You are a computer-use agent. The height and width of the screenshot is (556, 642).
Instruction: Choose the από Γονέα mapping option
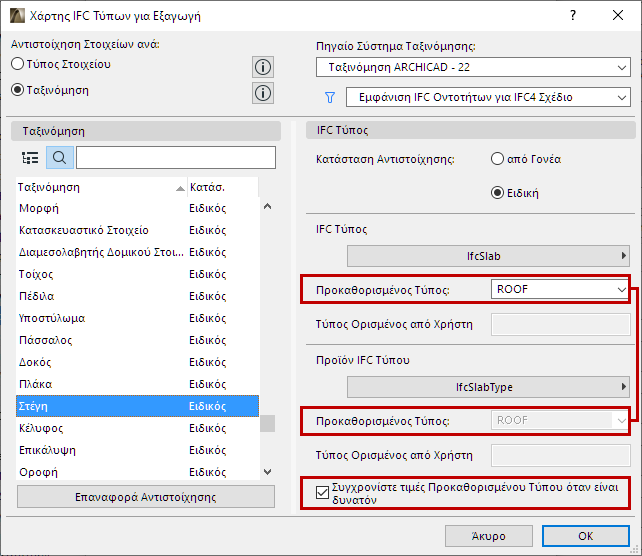pos(497,159)
